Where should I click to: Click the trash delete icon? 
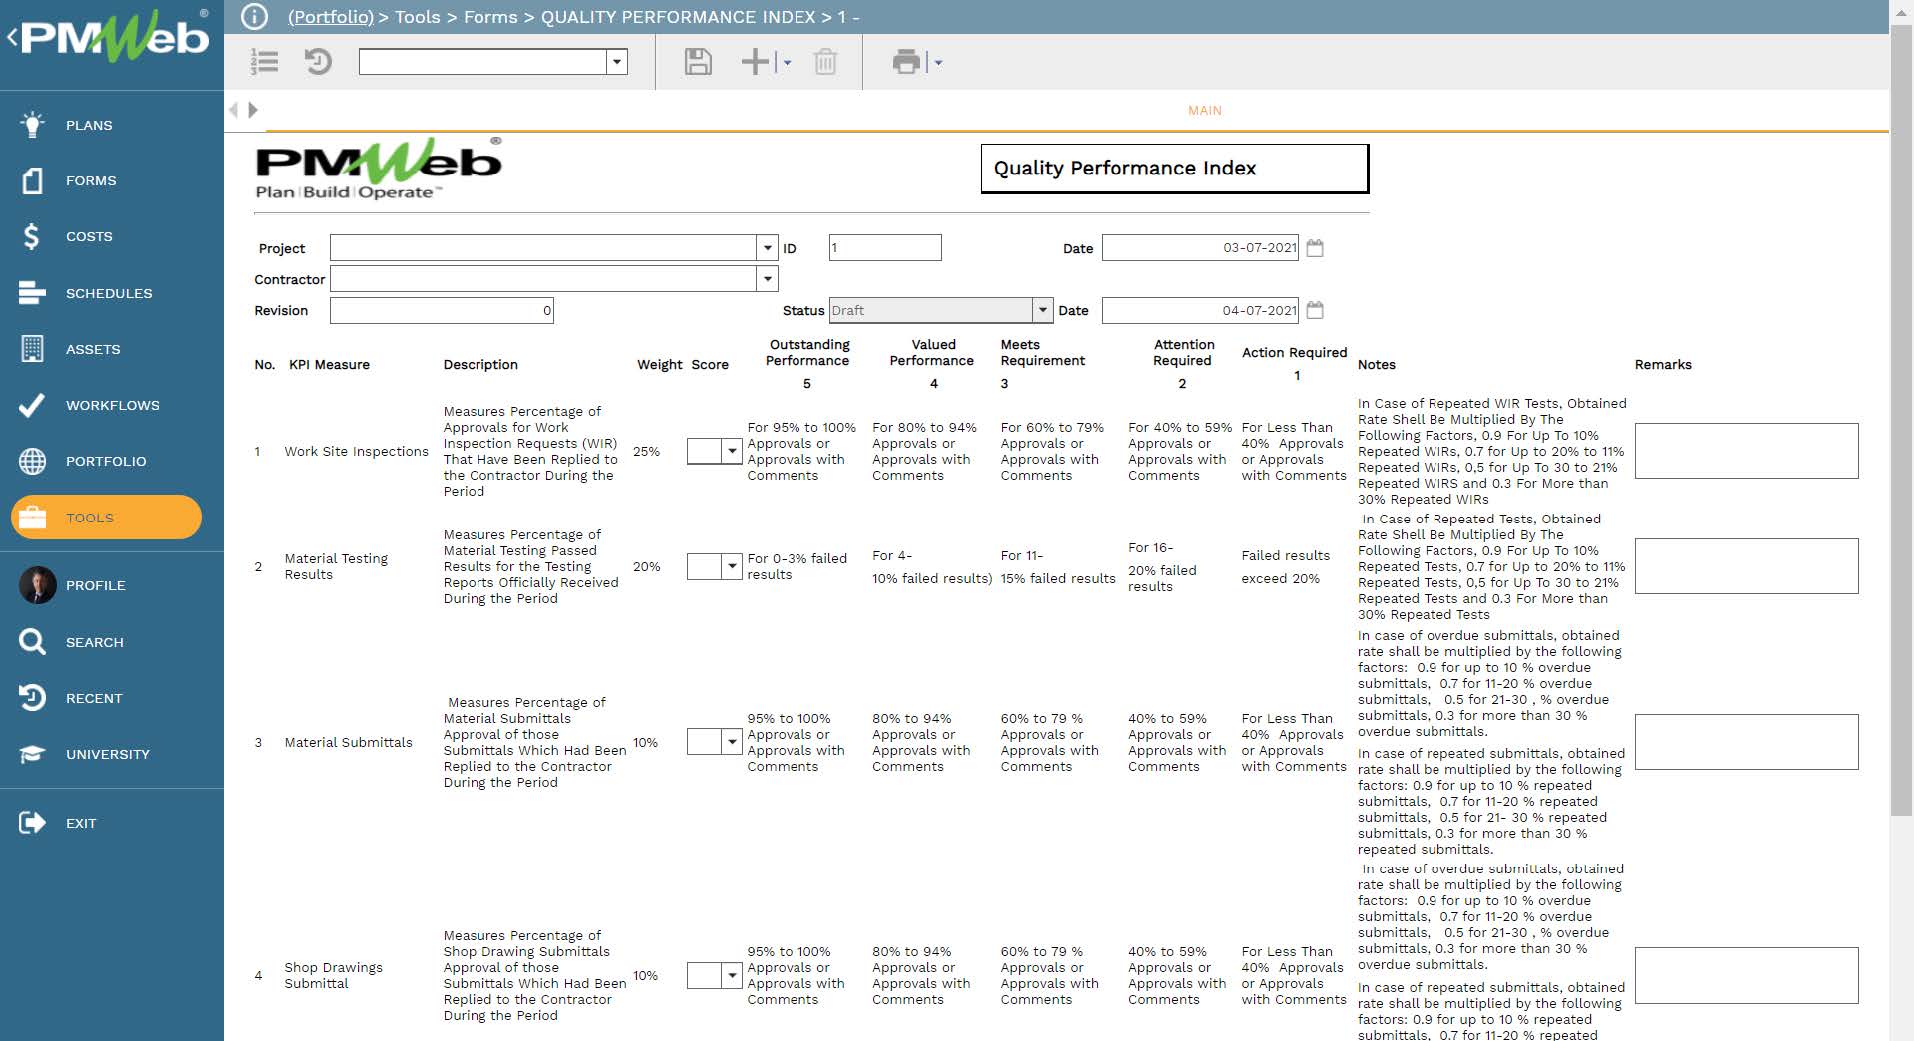tap(825, 62)
